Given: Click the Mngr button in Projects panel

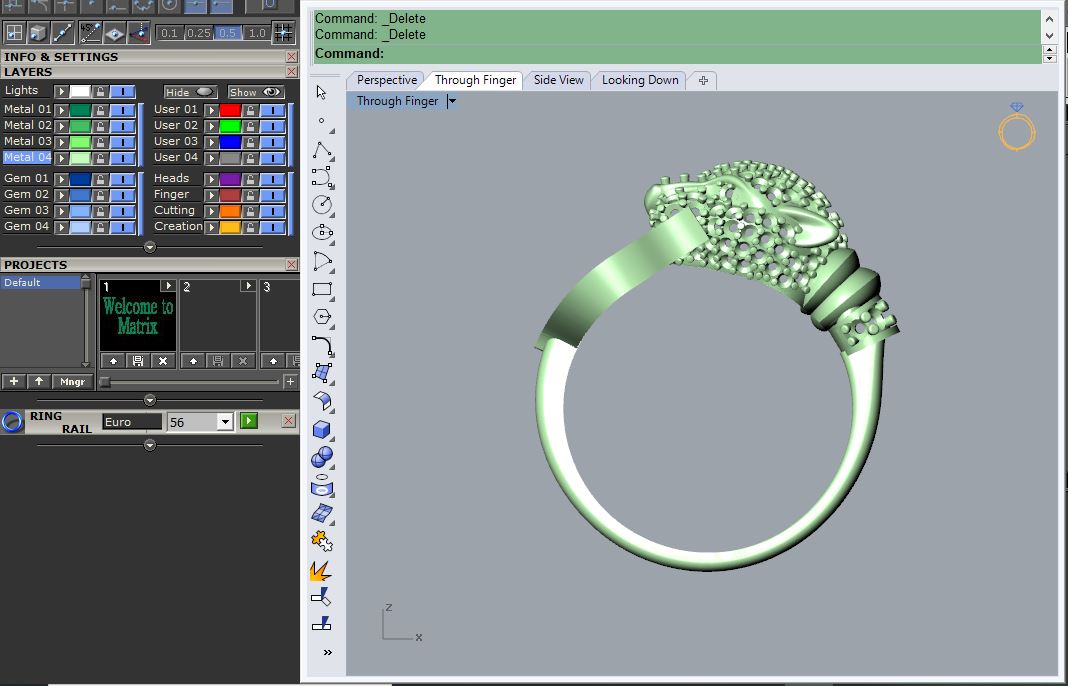Looking at the screenshot, I should pos(71,381).
